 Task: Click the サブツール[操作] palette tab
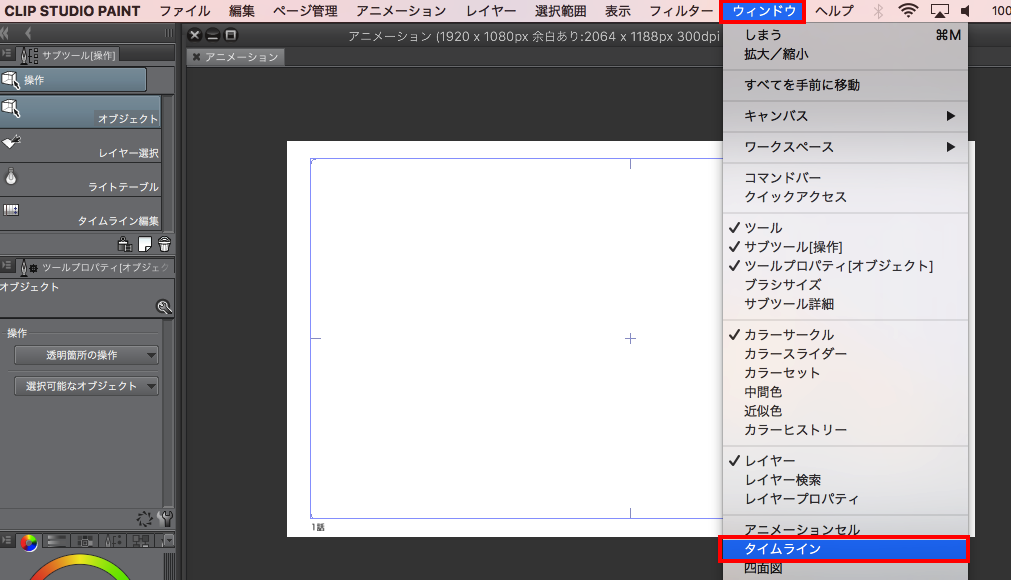[x=68, y=55]
